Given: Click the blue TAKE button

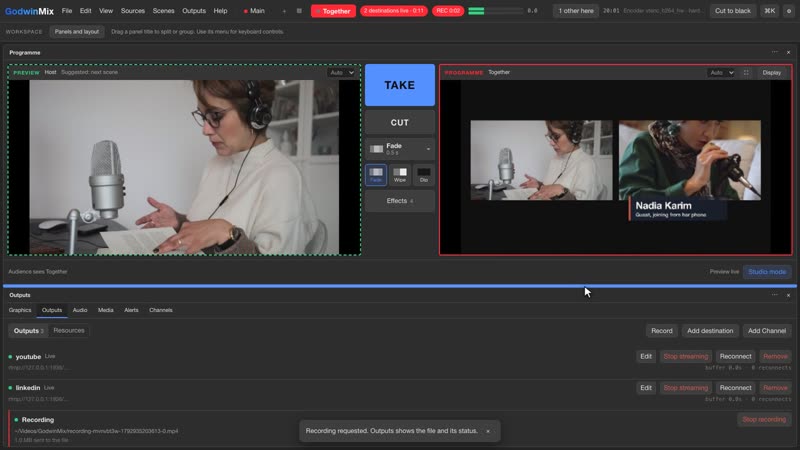Looking at the screenshot, I should pyautogui.click(x=399, y=85).
